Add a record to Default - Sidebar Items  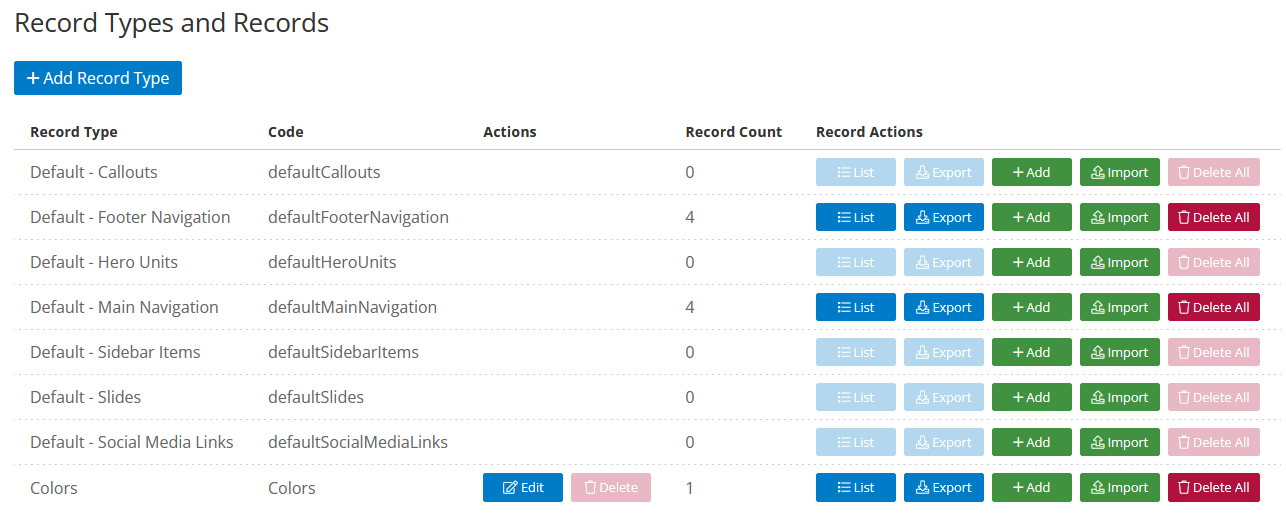click(1032, 352)
